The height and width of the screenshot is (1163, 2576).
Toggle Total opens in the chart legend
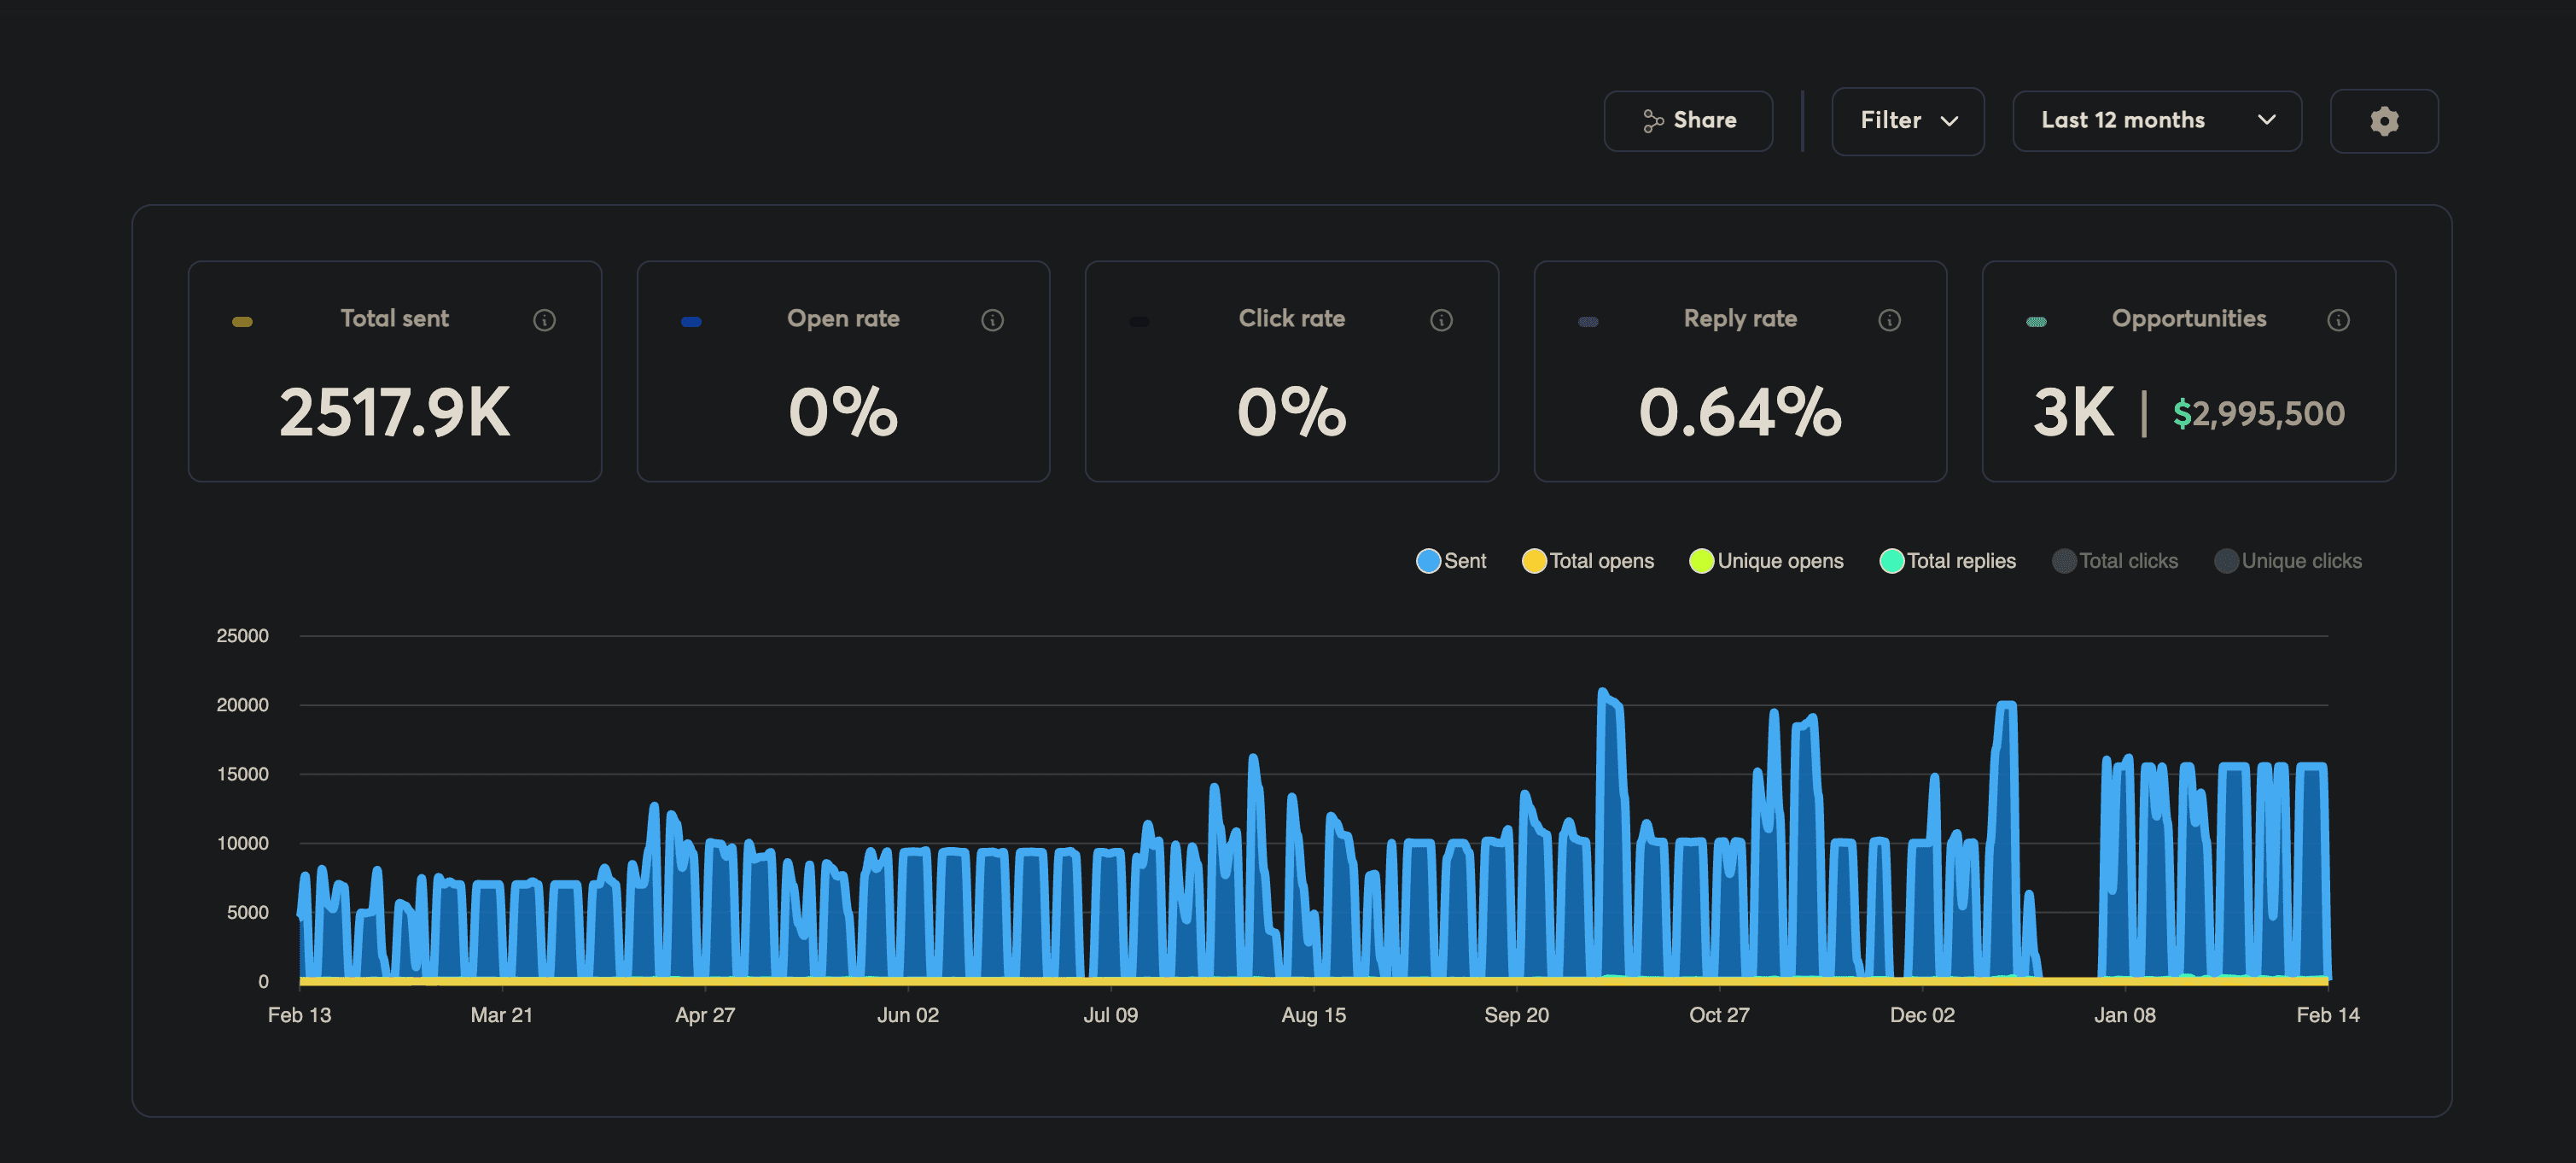point(1588,561)
